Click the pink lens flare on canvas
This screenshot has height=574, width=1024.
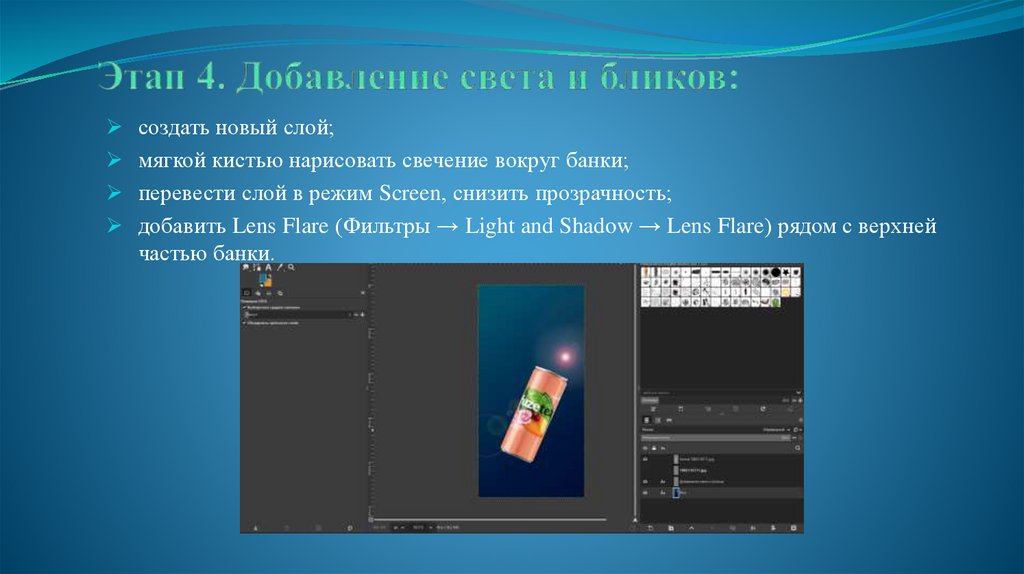565,357
